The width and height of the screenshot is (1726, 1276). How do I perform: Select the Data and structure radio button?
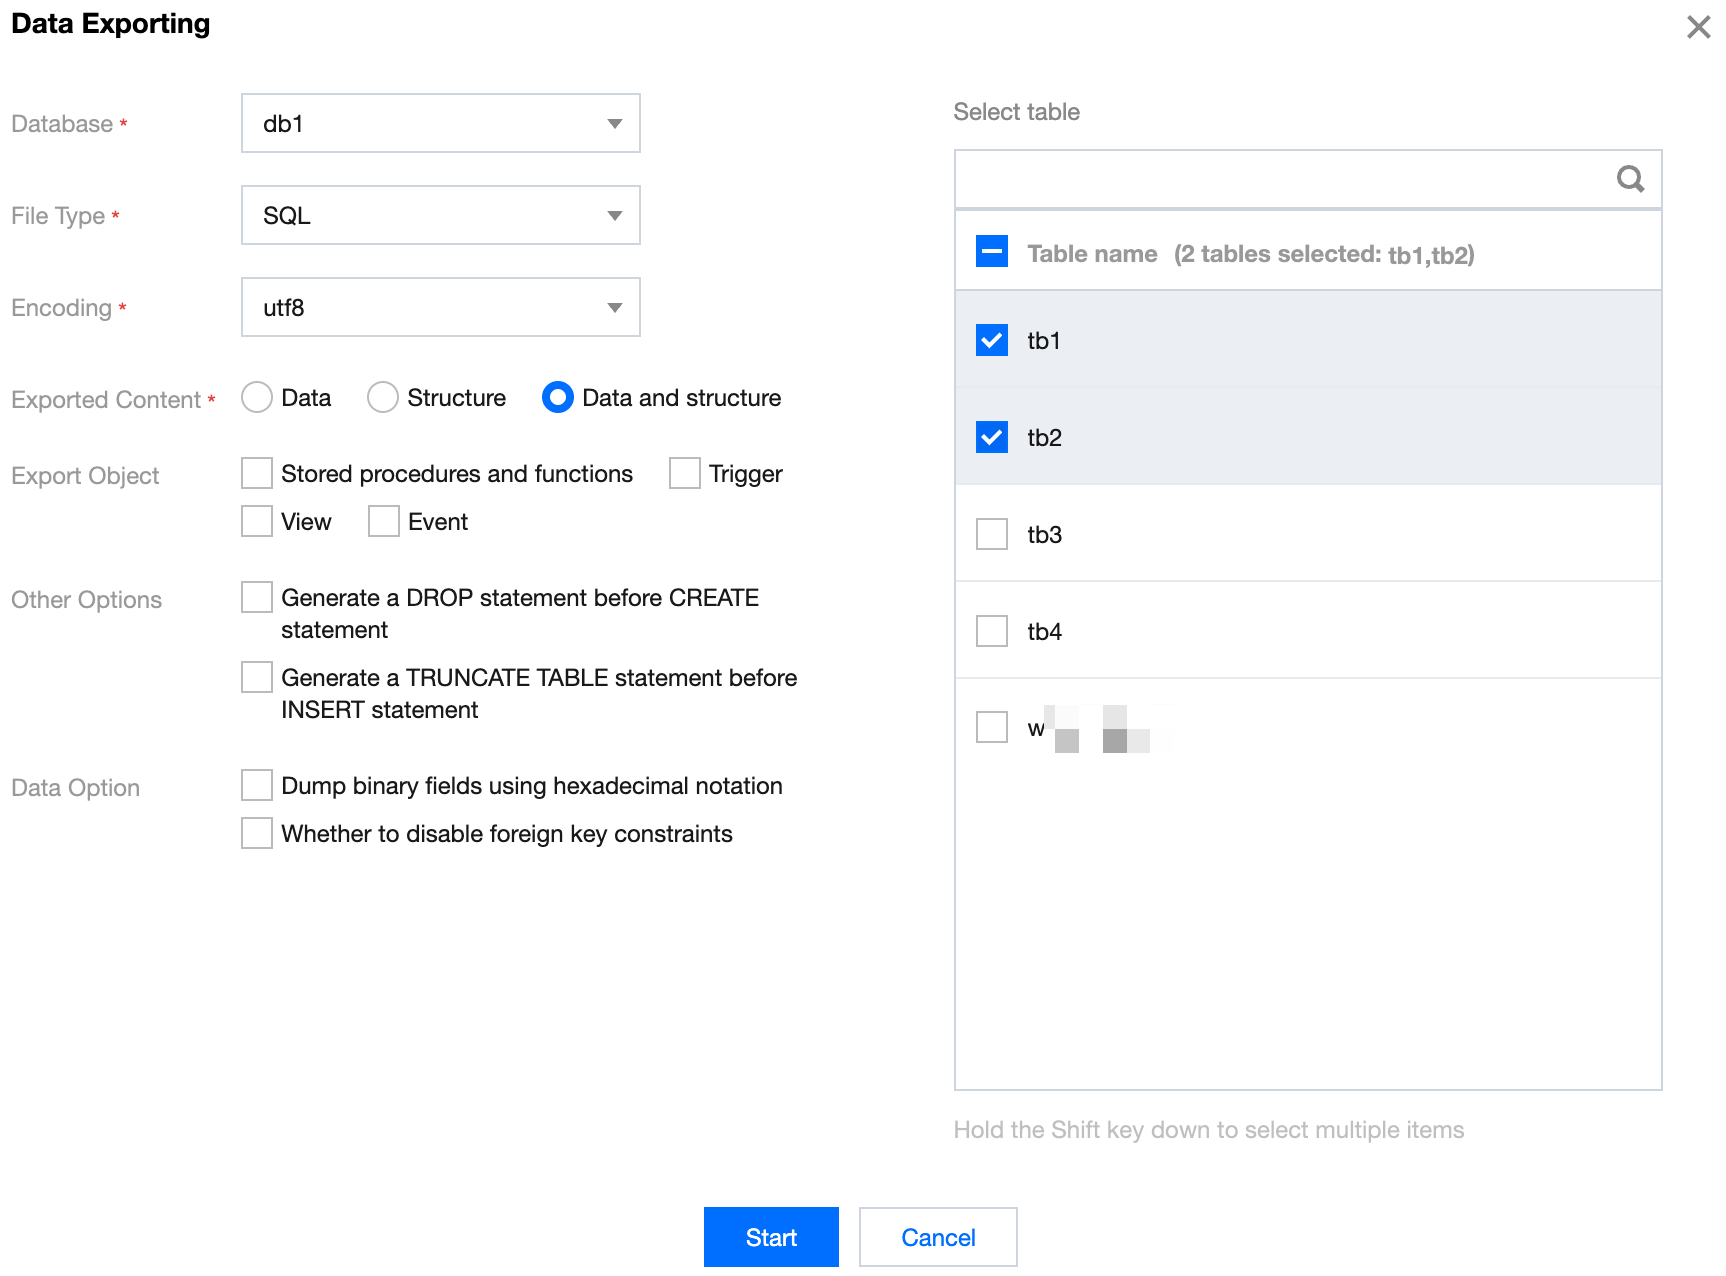pos(558,397)
